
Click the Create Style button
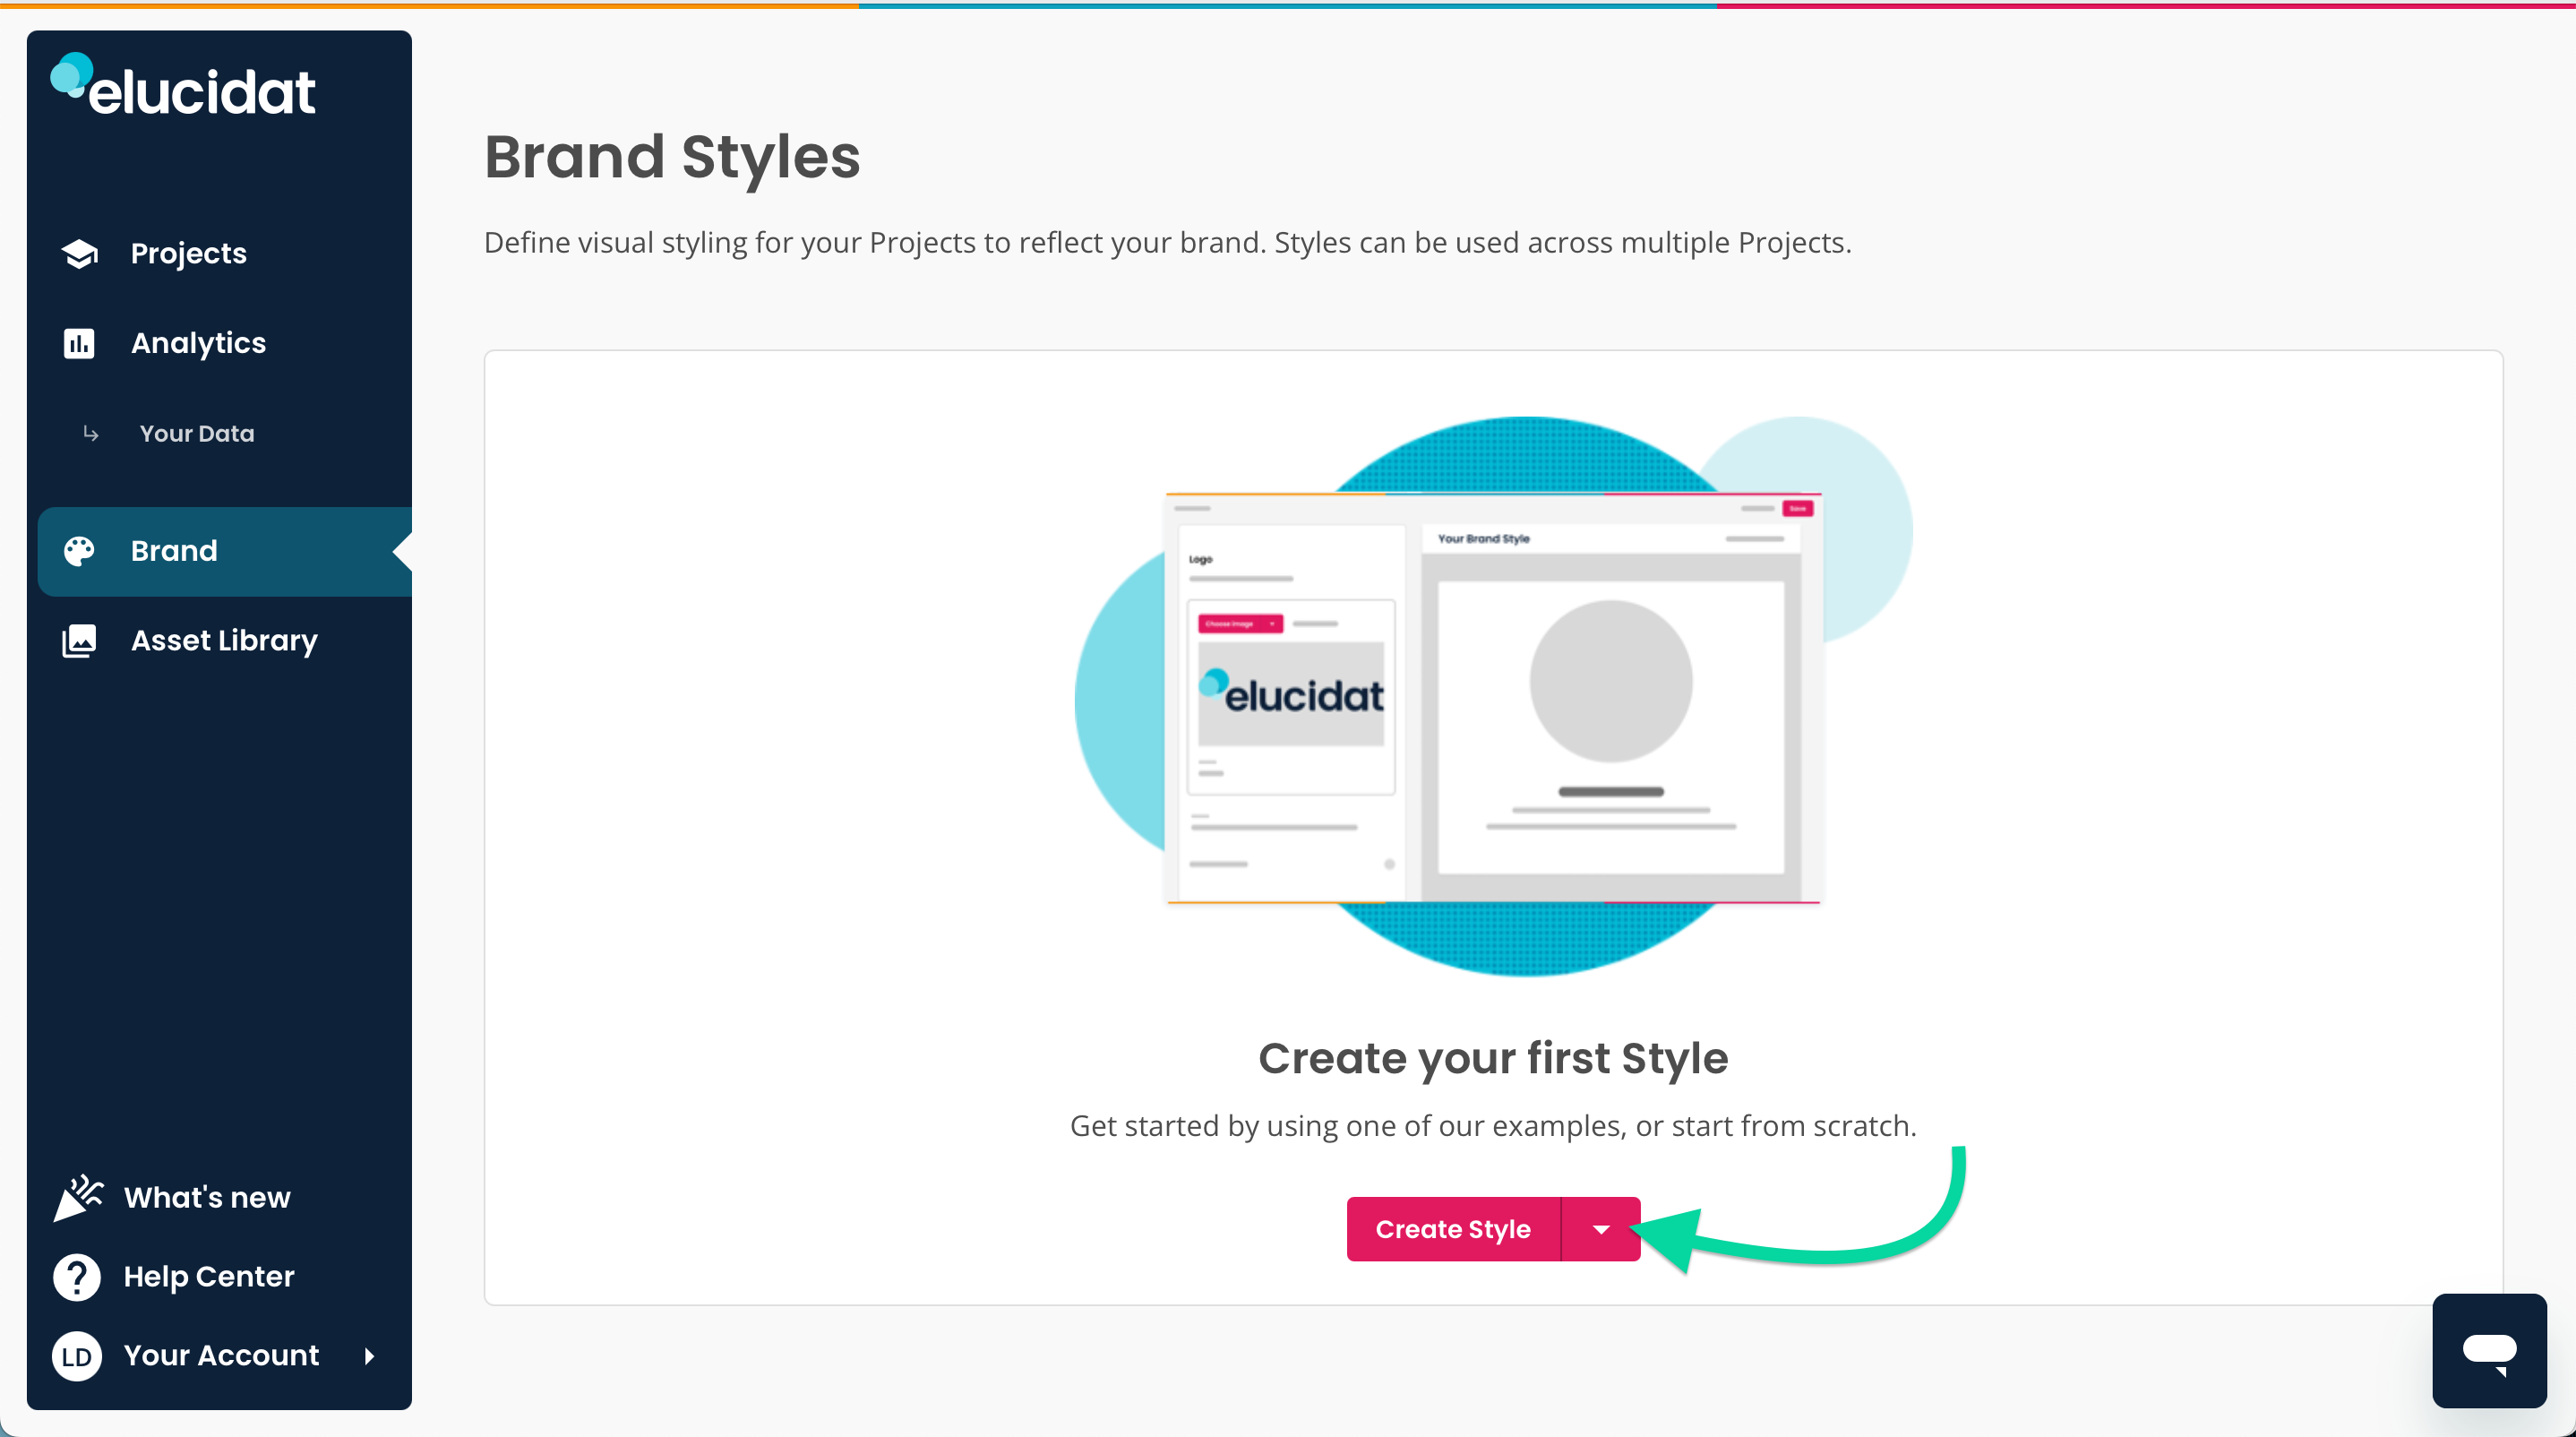[x=1453, y=1229]
